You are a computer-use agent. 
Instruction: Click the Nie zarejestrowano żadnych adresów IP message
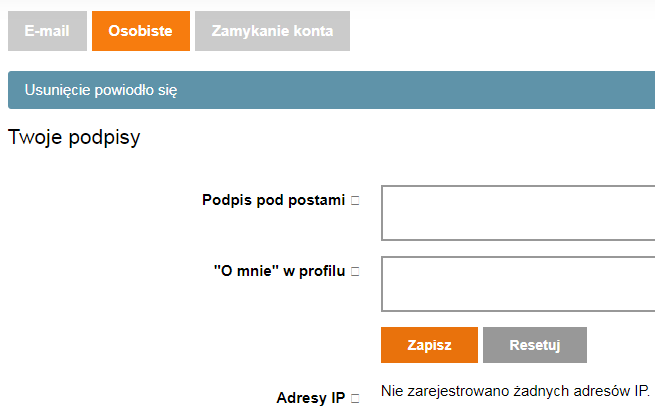(x=515, y=389)
